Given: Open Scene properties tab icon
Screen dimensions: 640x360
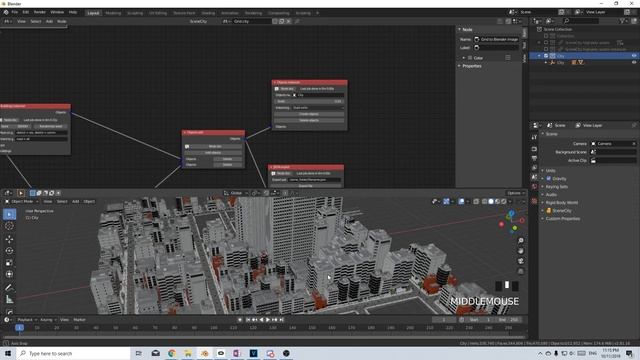Looking at the screenshot, I should (534, 177).
